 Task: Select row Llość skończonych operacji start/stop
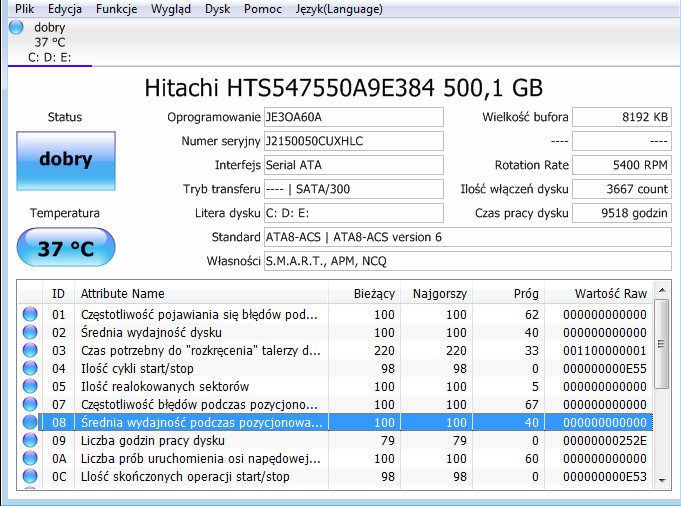click(x=335, y=476)
